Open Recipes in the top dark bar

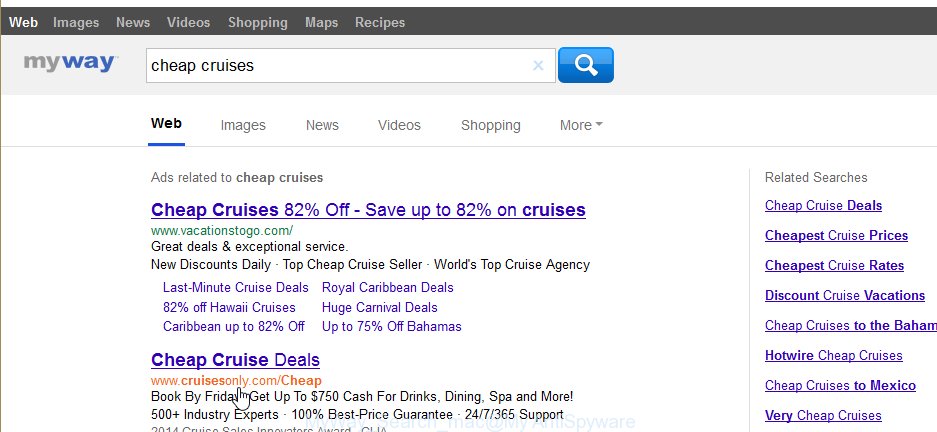coord(380,23)
